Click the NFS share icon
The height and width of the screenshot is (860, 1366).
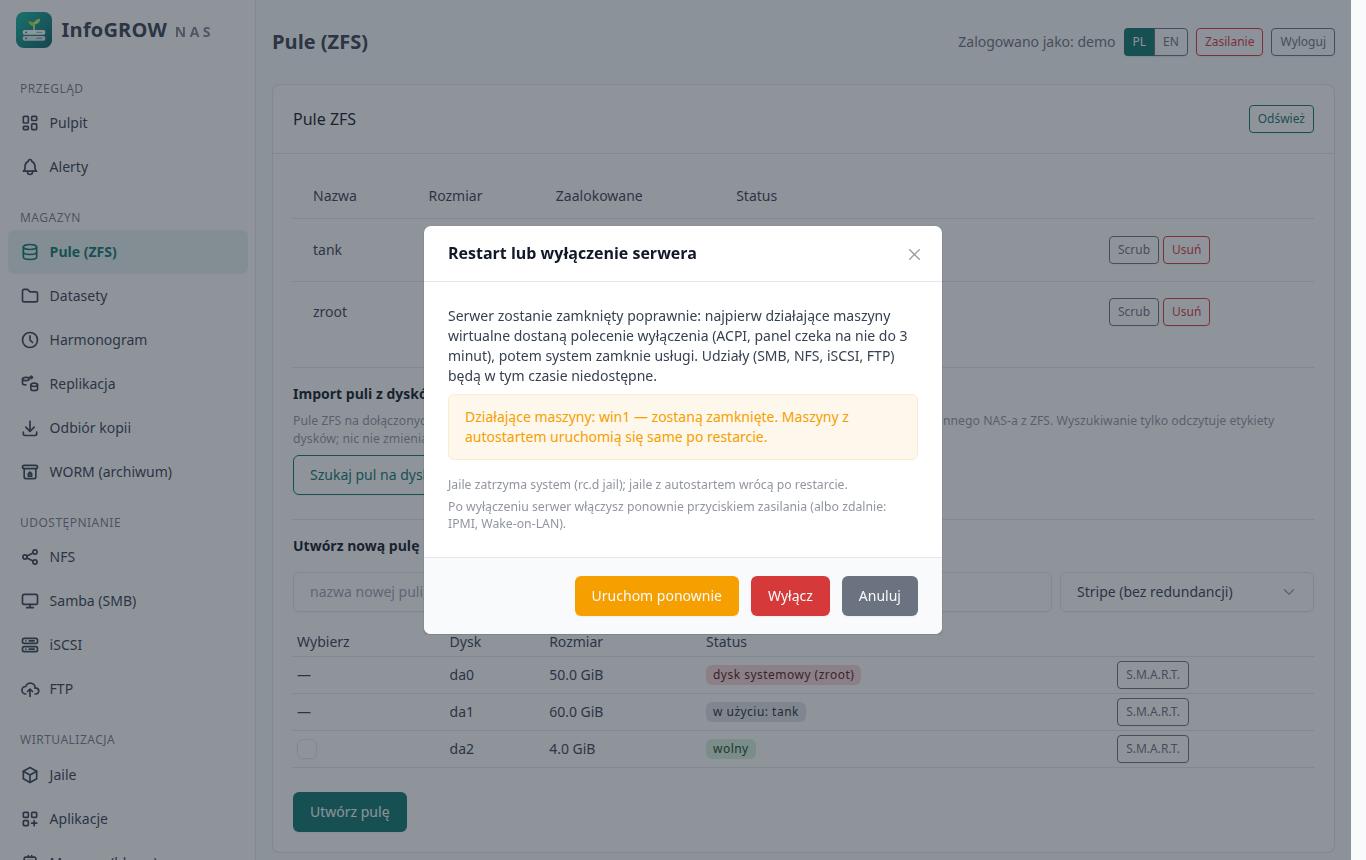(x=30, y=557)
